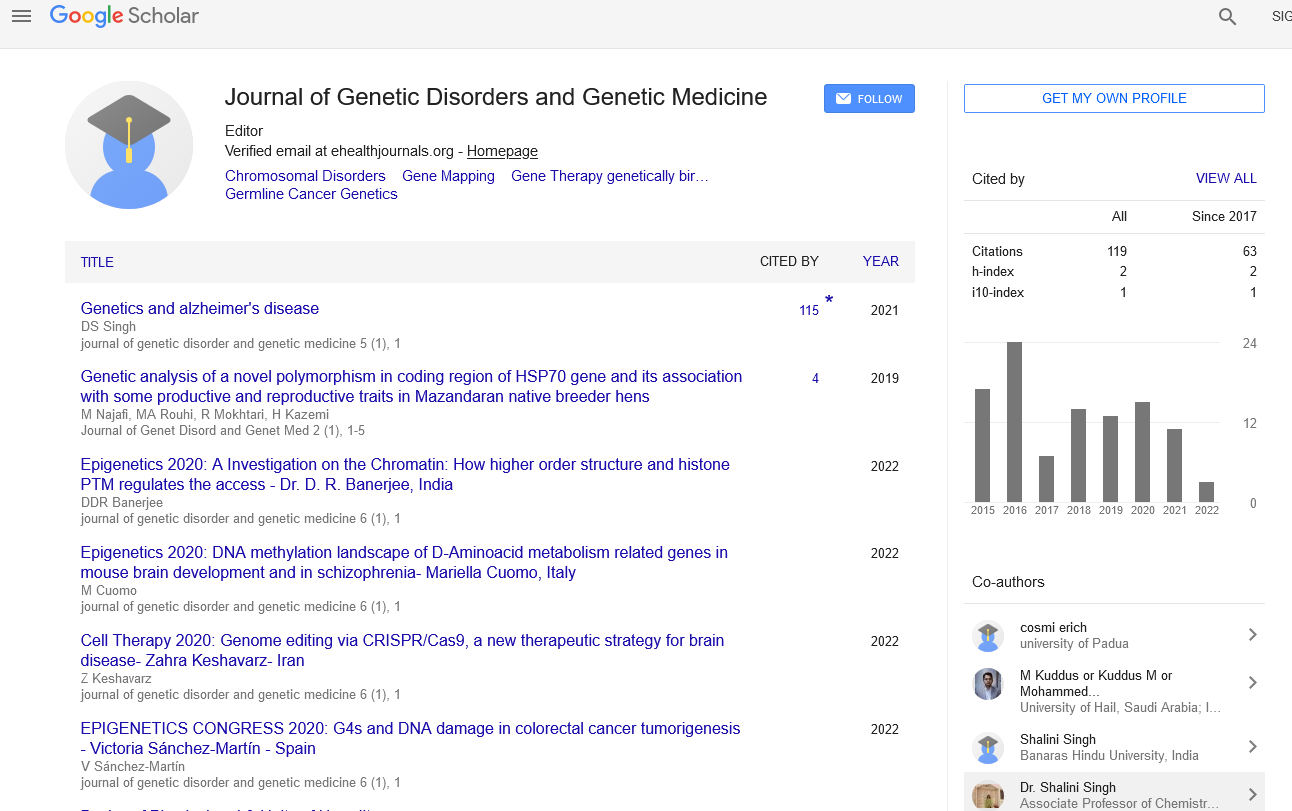Expand chevron for cosmi erich
This screenshot has width=1292, height=811.
click(1252, 635)
